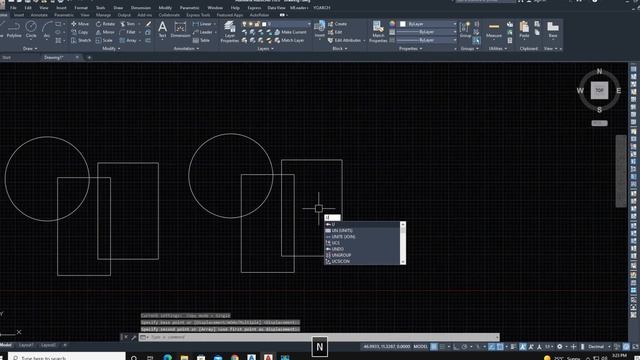This screenshot has height=360, width=640.
Task: Choose UCS from command suggestions
Action: pyautogui.click(x=362, y=243)
